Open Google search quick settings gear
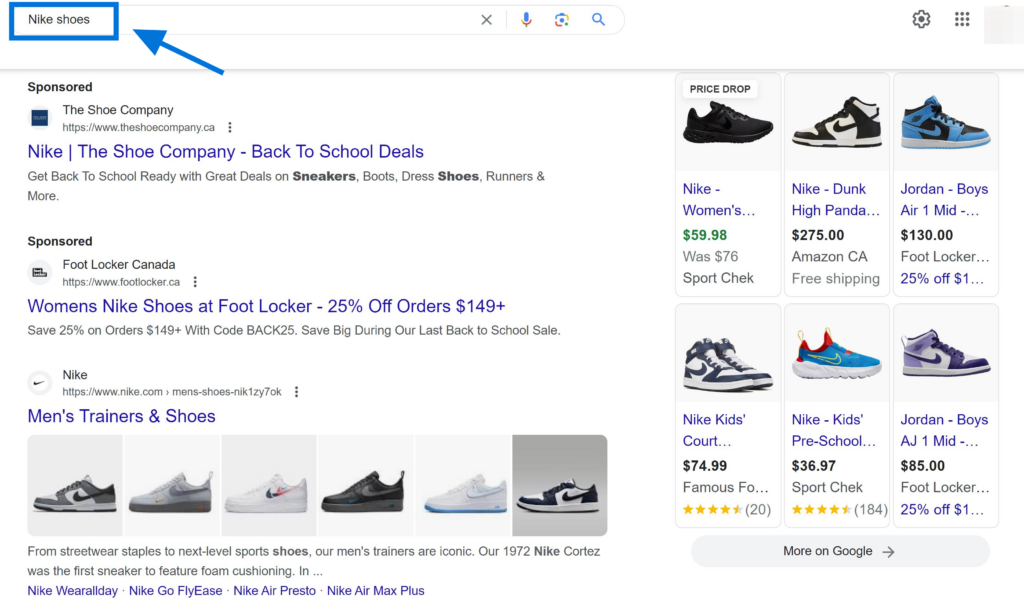1024x606 pixels. tap(920, 19)
